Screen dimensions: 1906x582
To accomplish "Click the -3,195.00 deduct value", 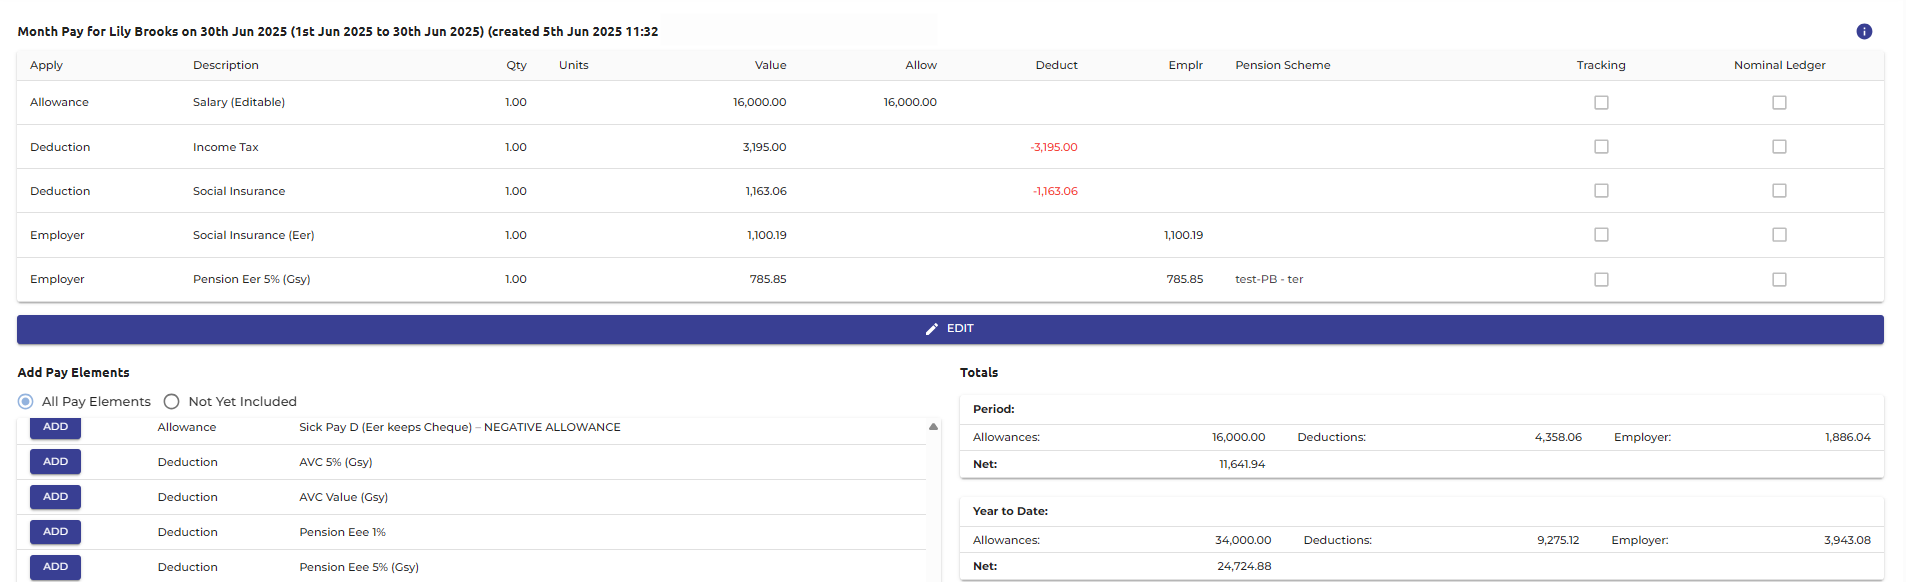I will pyautogui.click(x=1054, y=147).
